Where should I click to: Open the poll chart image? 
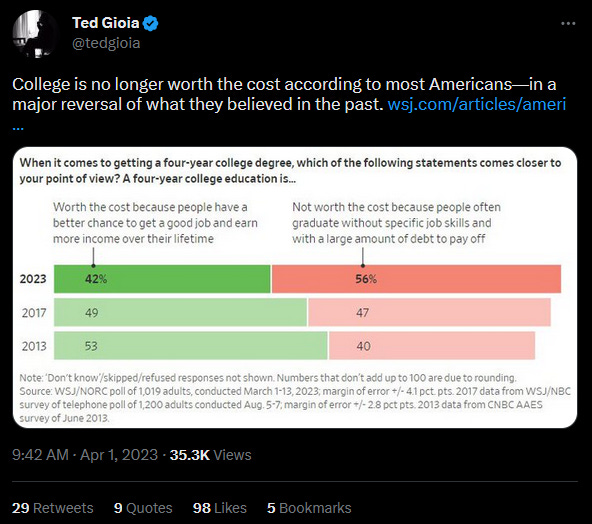(295, 287)
